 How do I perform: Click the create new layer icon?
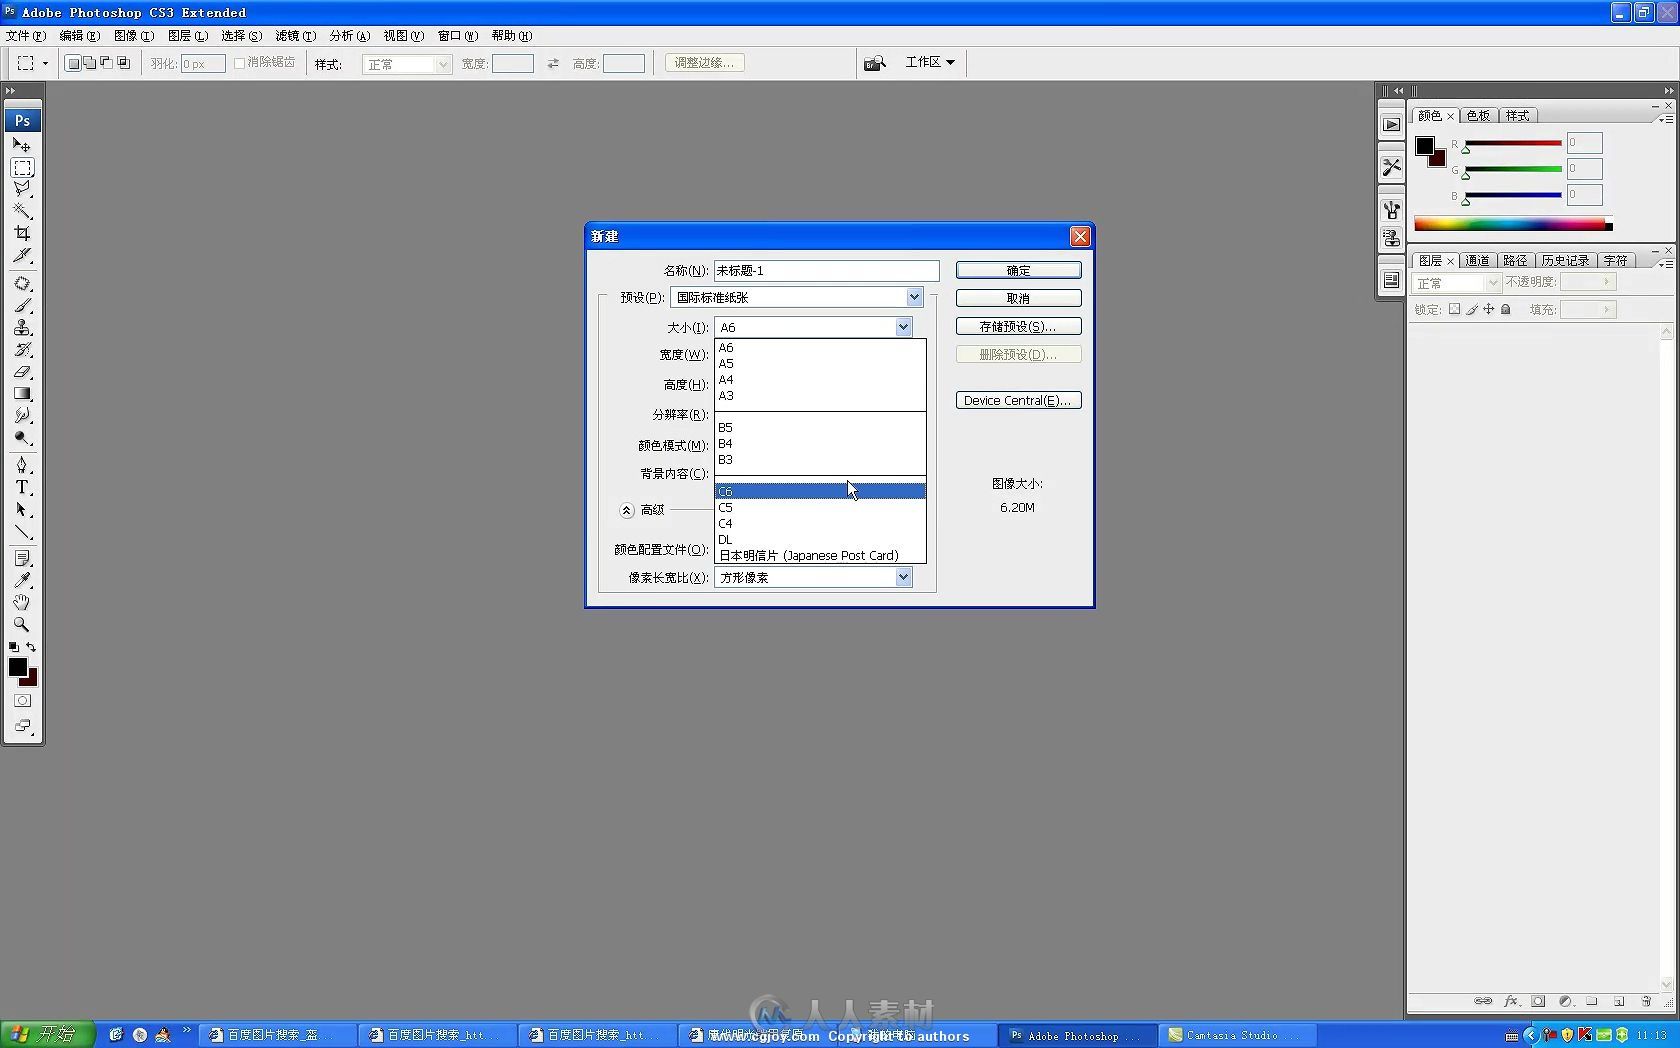point(1619,1001)
